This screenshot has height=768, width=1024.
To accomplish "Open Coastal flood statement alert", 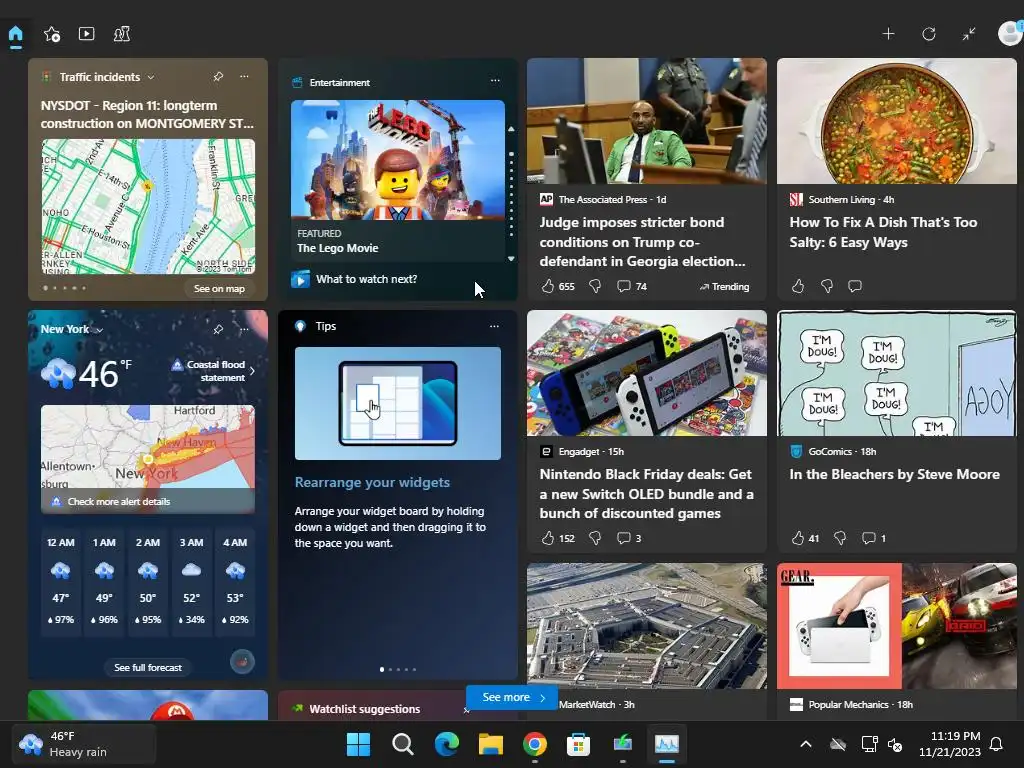I will click(214, 371).
